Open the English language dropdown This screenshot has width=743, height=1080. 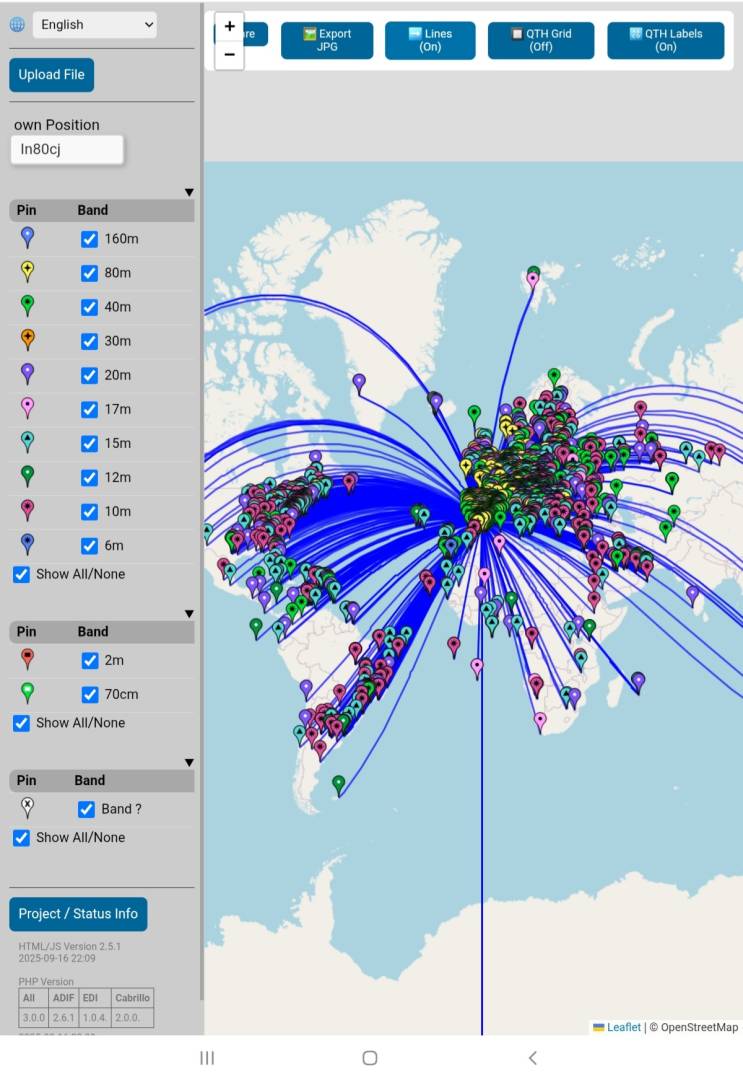pos(95,25)
